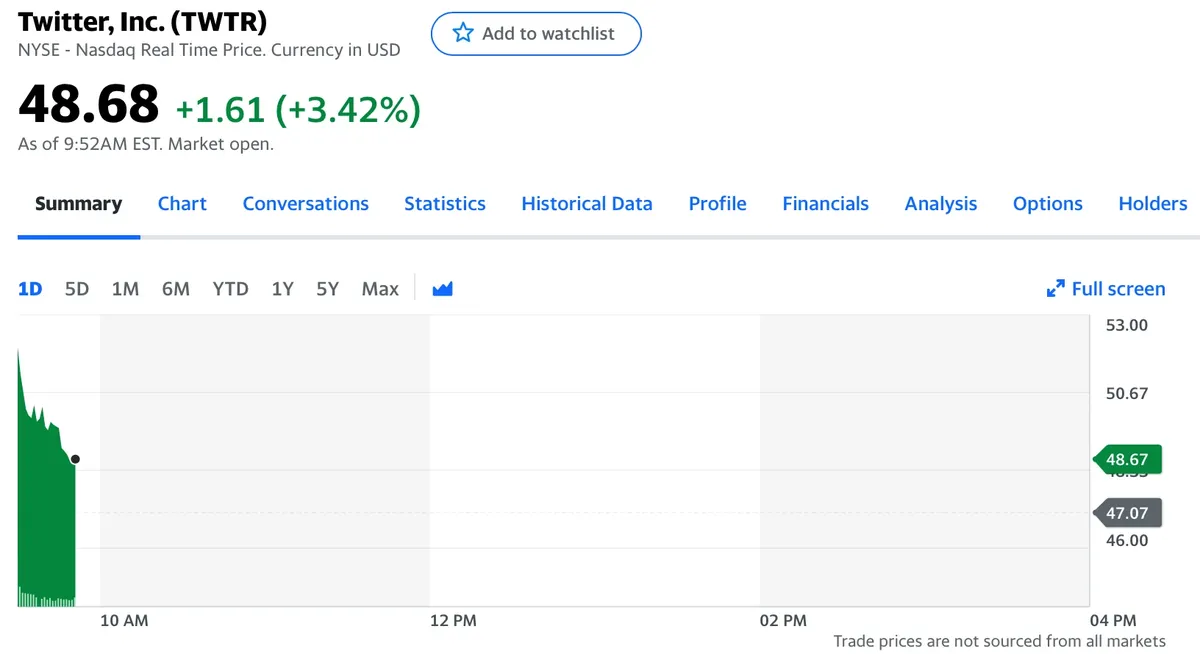Click the current price dot on chart
Viewport: 1200px width, 654px height.
[x=75, y=460]
